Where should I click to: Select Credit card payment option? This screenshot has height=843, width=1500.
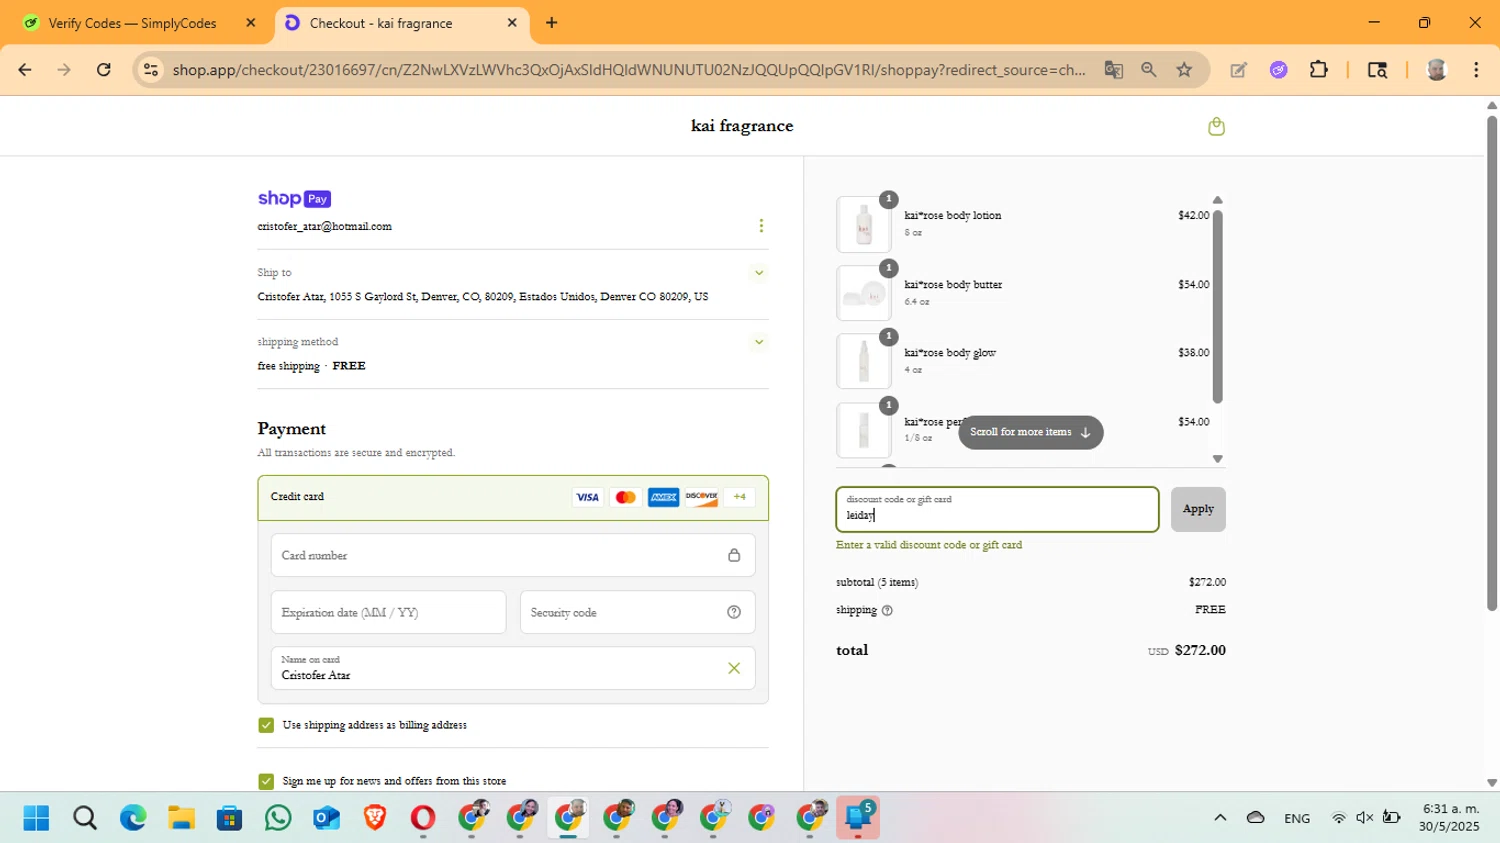pyautogui.click(x=513, y=497)
